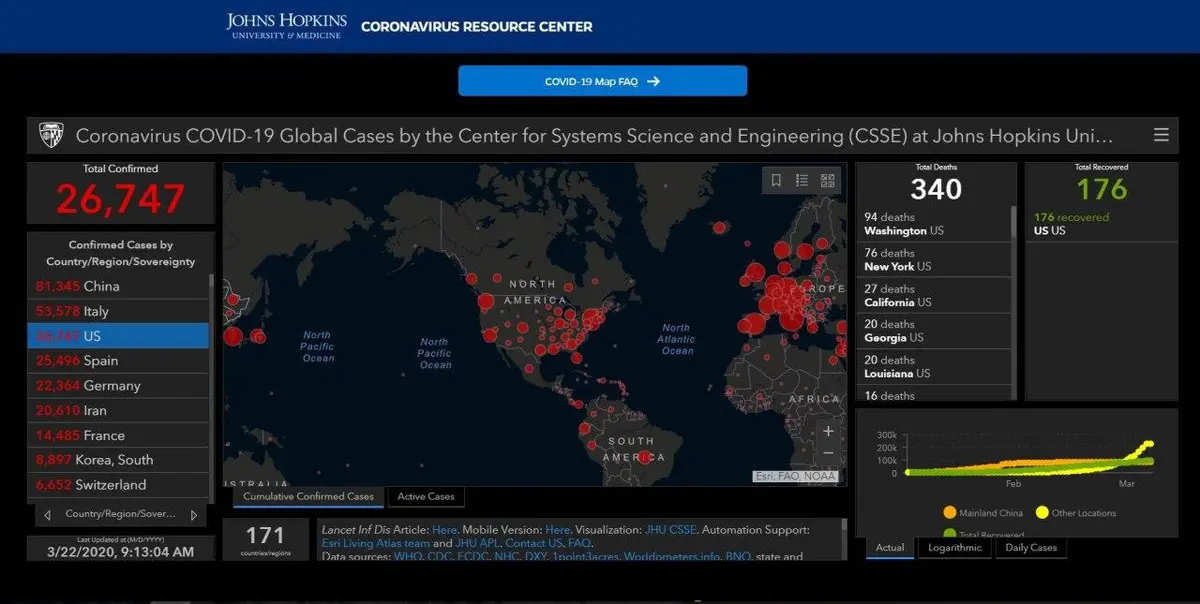This screenshot has width=1200, height=604.
Task: Zoom in with the map plus button
Action: (828, 432)
